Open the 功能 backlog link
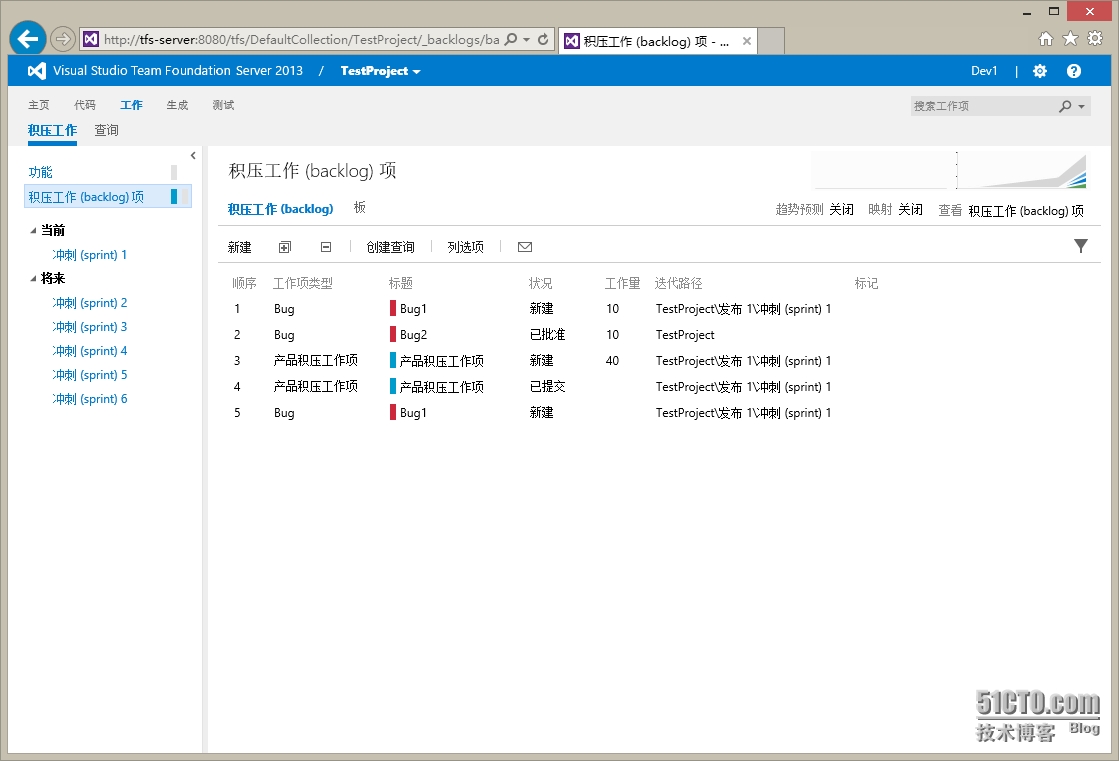1119x761 pixels. (x=41, y=172)
